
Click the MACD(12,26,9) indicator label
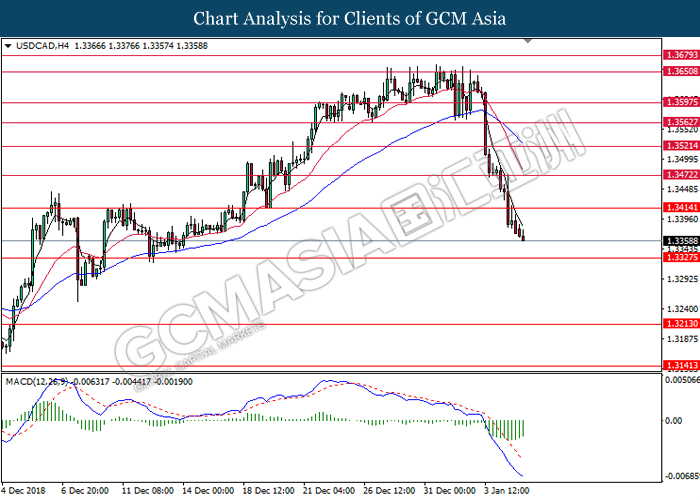37,382
